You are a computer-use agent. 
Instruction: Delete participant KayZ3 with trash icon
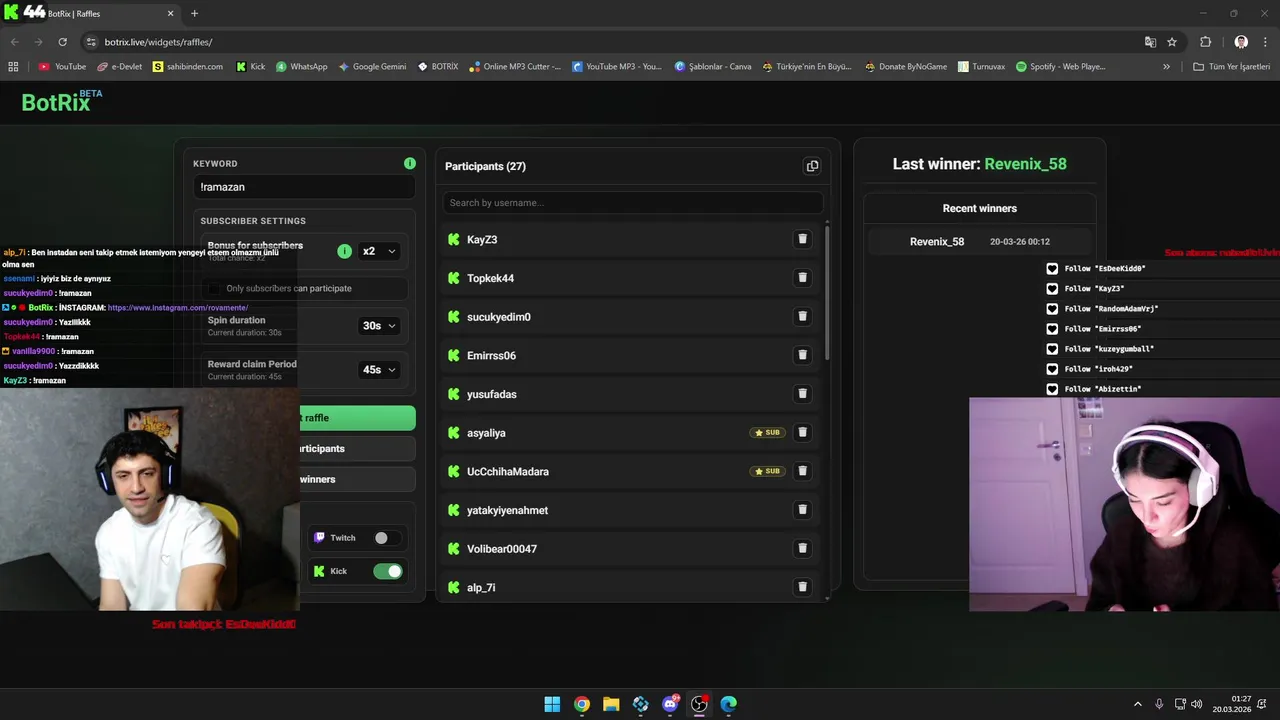pos(802,239)
